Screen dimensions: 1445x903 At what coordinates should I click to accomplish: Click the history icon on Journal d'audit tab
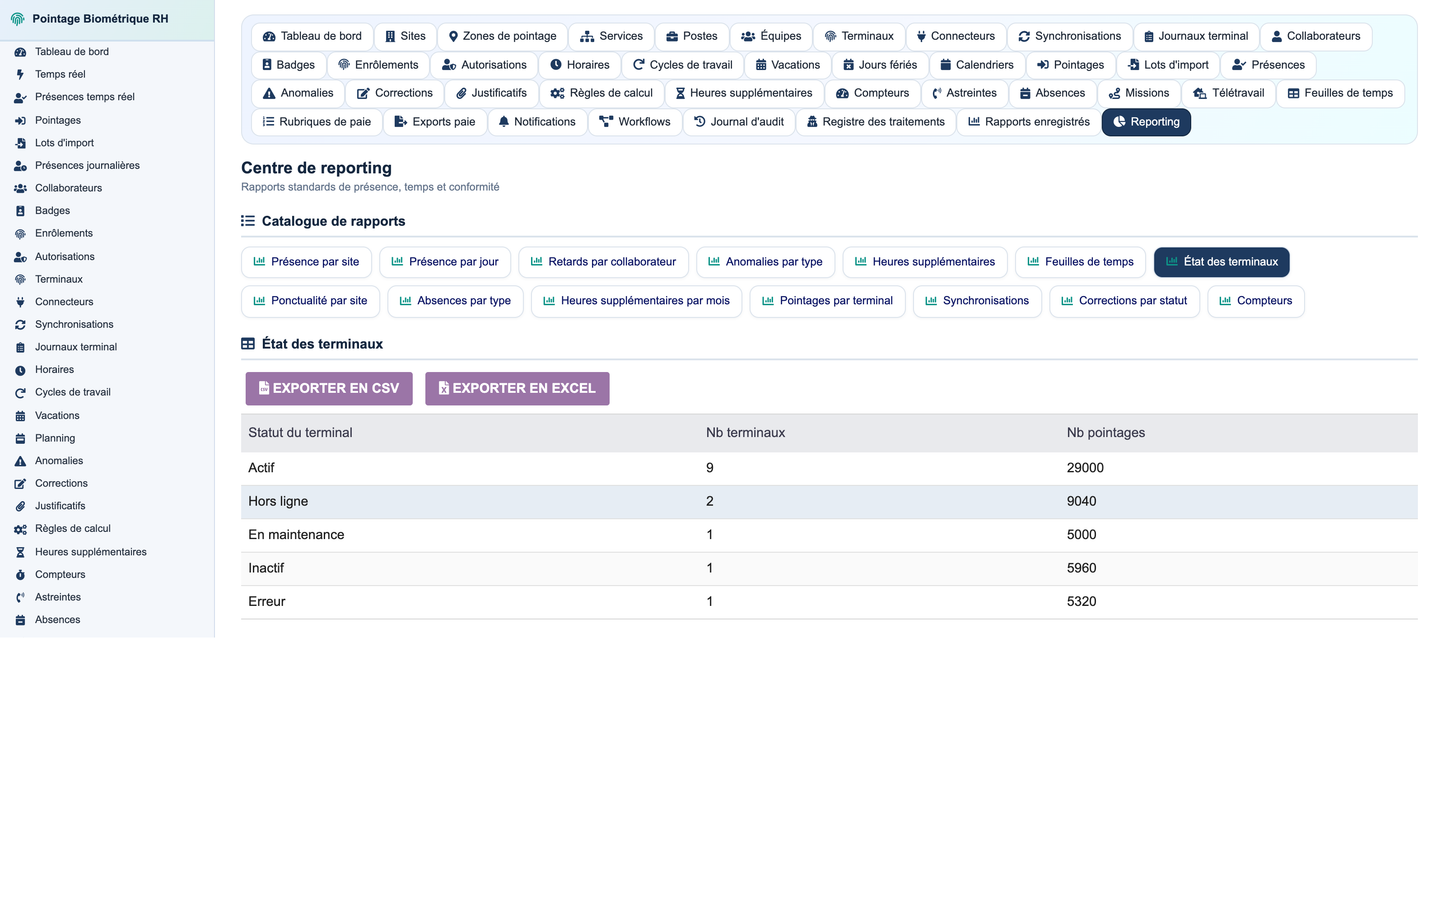[x=700, y=122]
